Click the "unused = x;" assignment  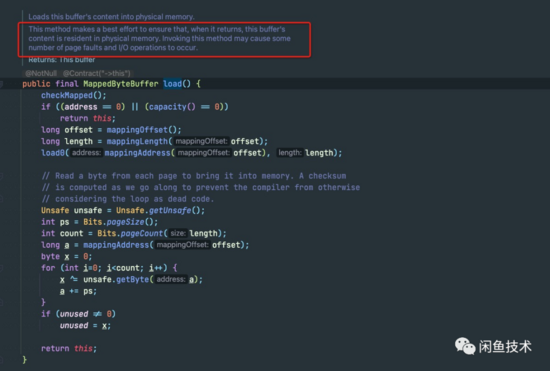point(85,326)
